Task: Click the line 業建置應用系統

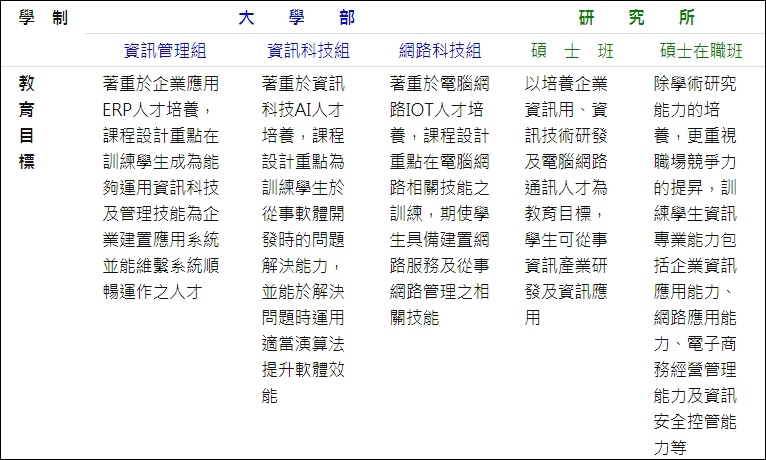Action: pos(161,240)
